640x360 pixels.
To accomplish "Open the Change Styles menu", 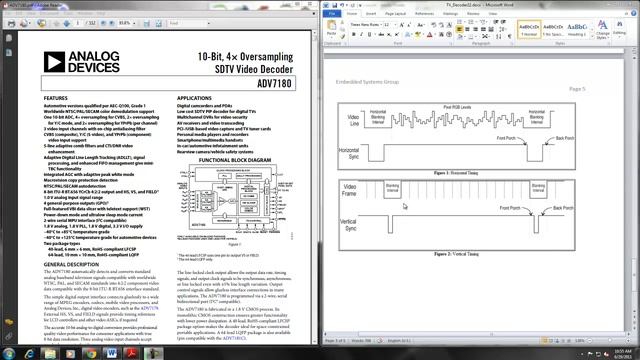I will click(602, 29).
